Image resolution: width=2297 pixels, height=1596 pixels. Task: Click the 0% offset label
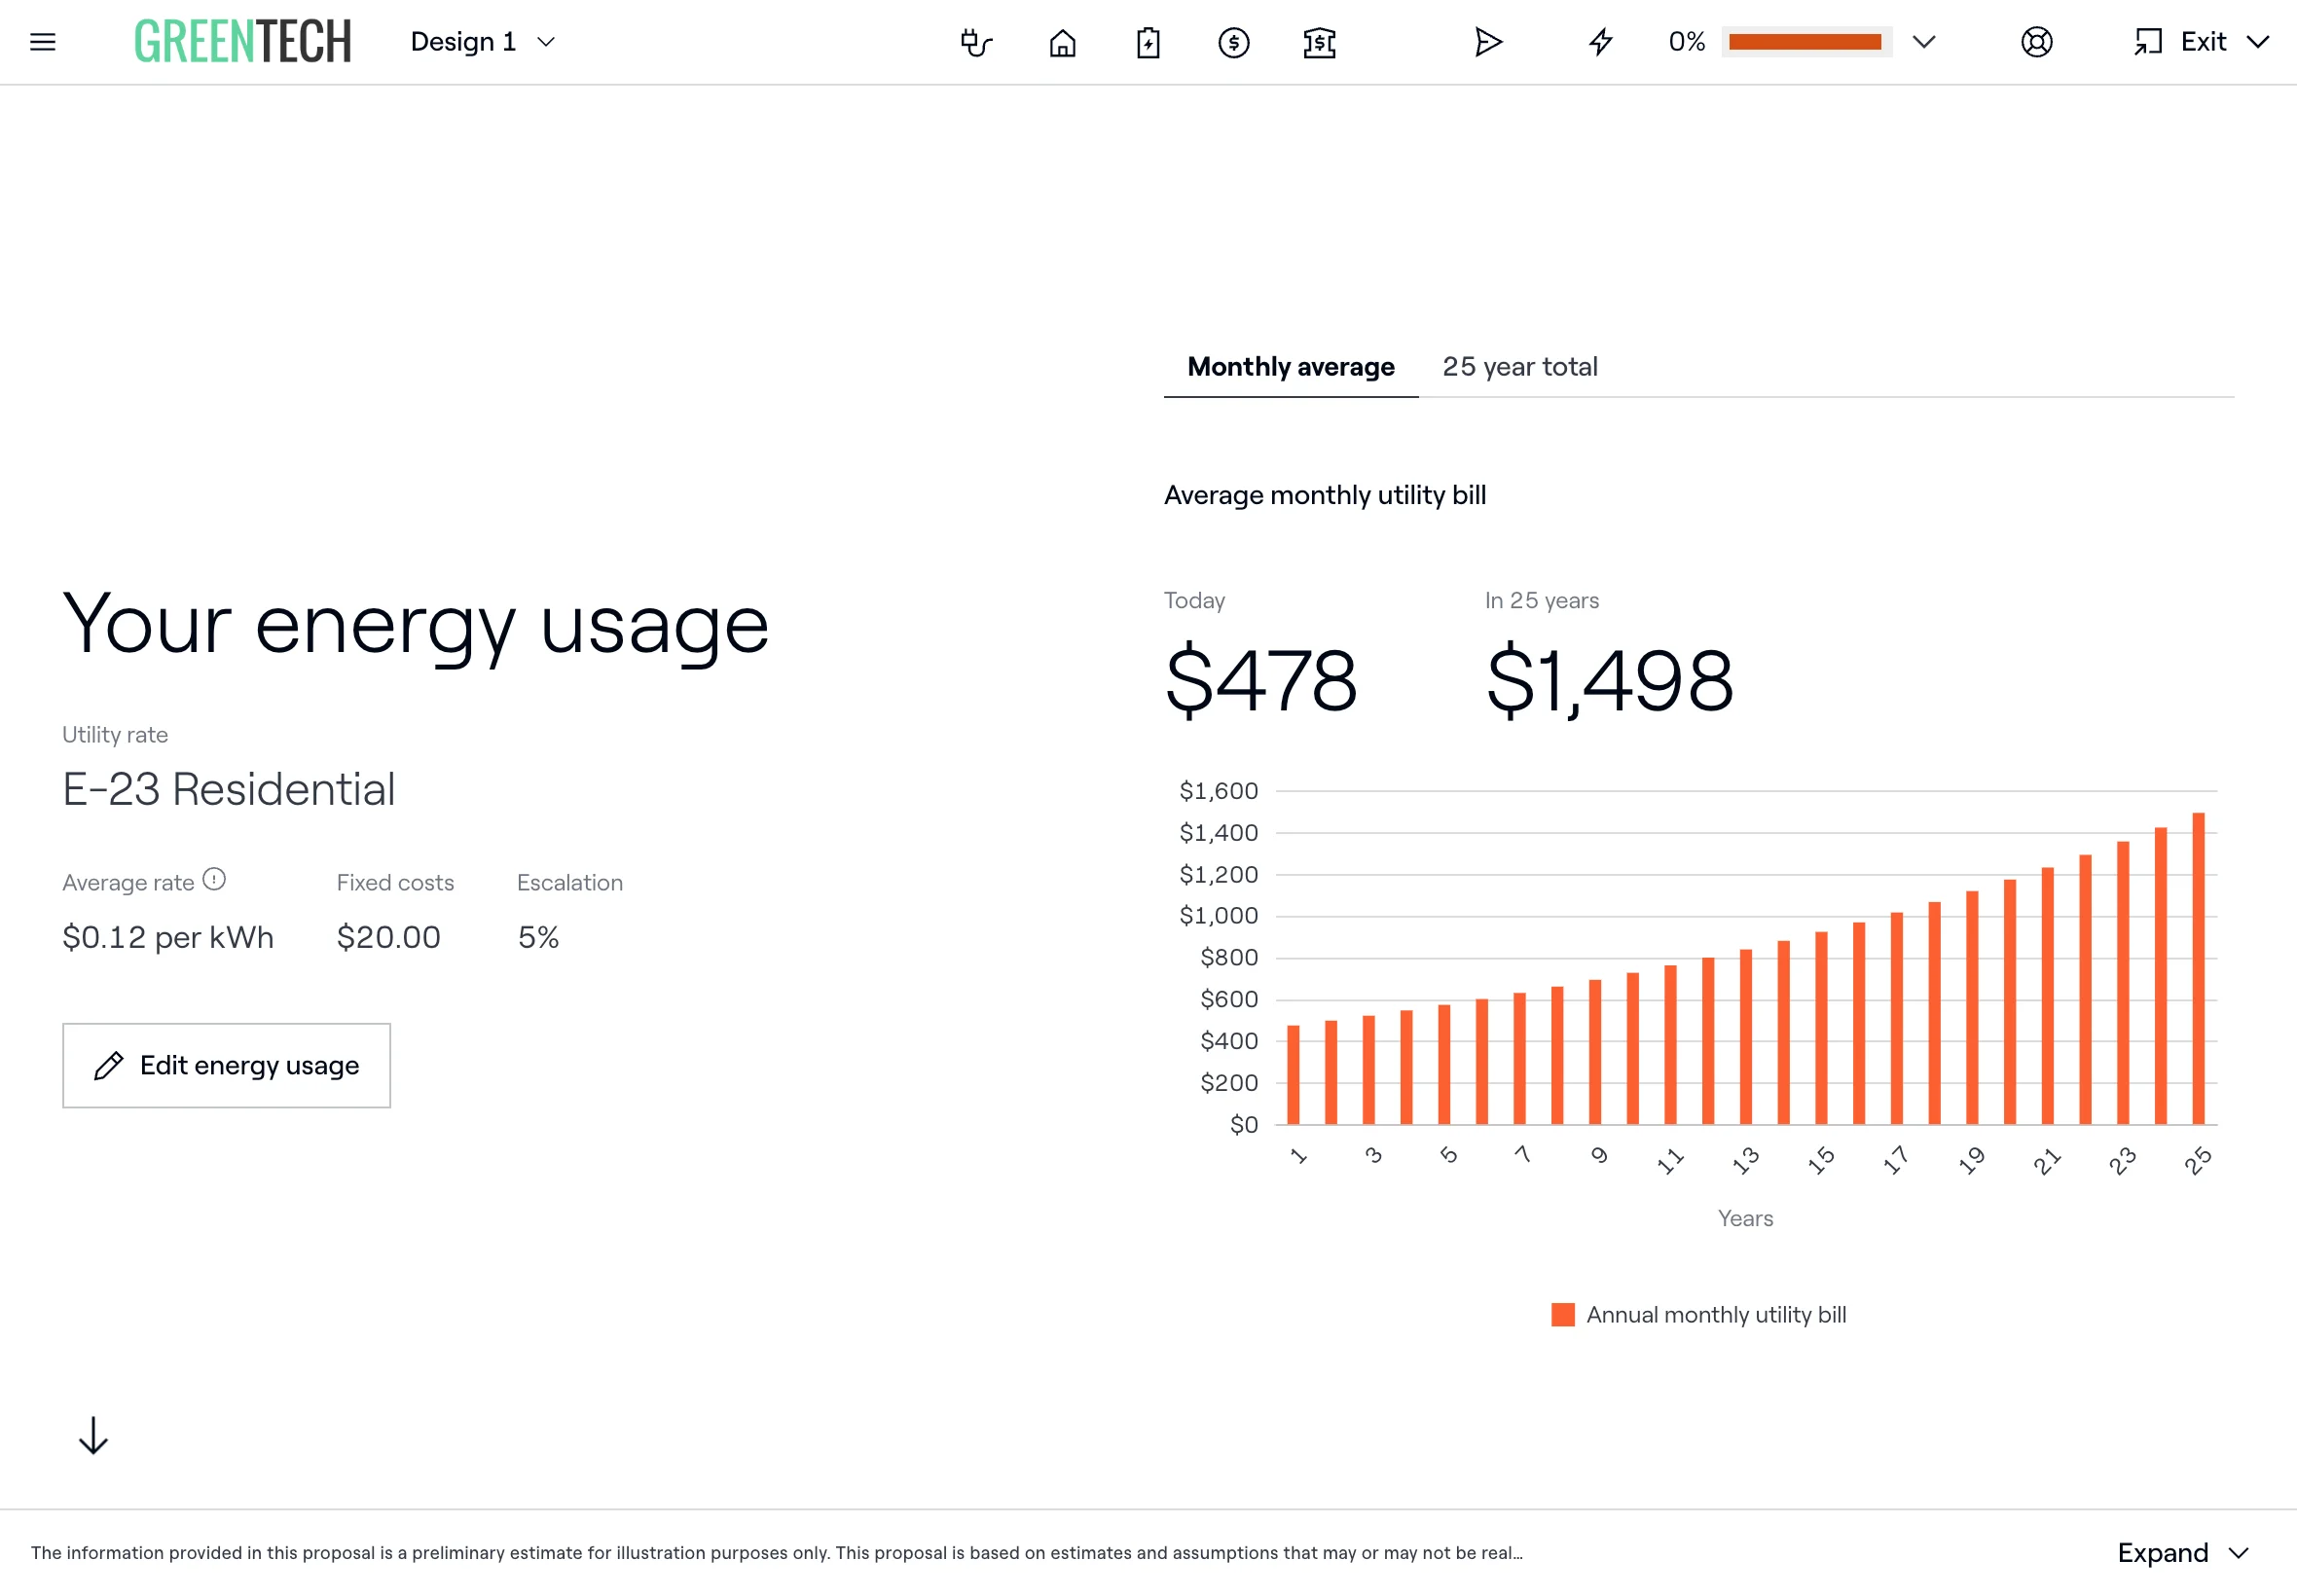[1687, 42]
